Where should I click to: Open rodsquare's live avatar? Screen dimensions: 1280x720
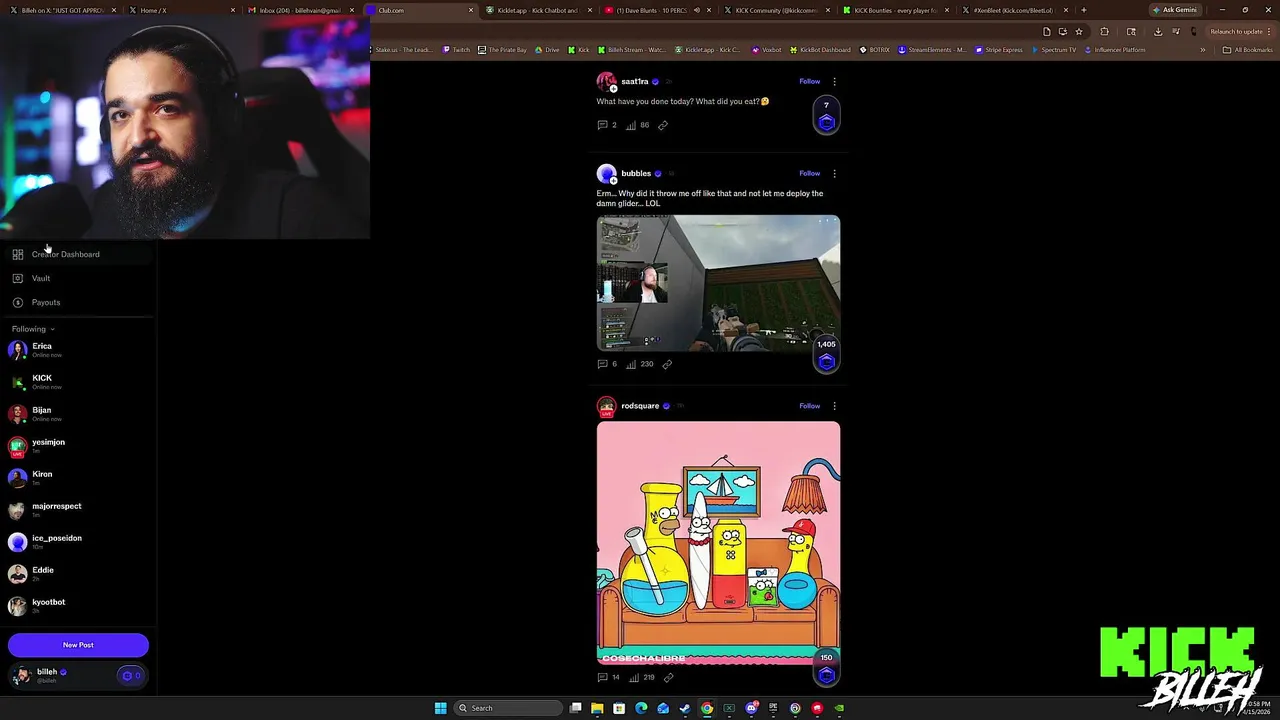(x=606, y=406)
